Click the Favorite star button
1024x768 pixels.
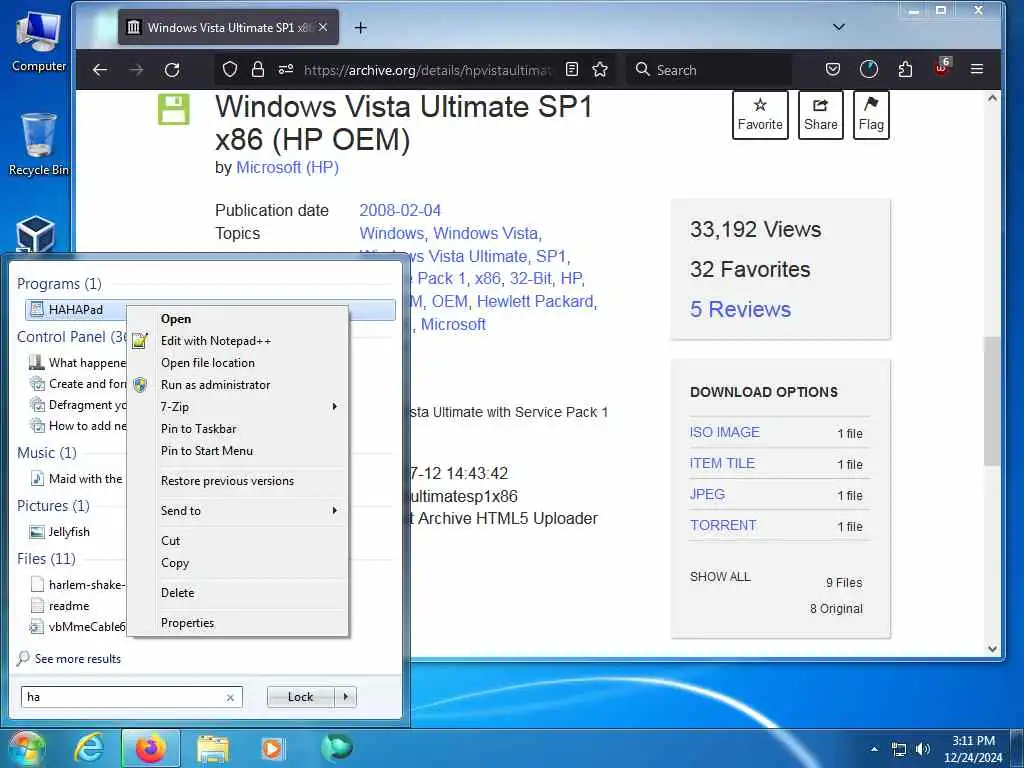[760, 115]
